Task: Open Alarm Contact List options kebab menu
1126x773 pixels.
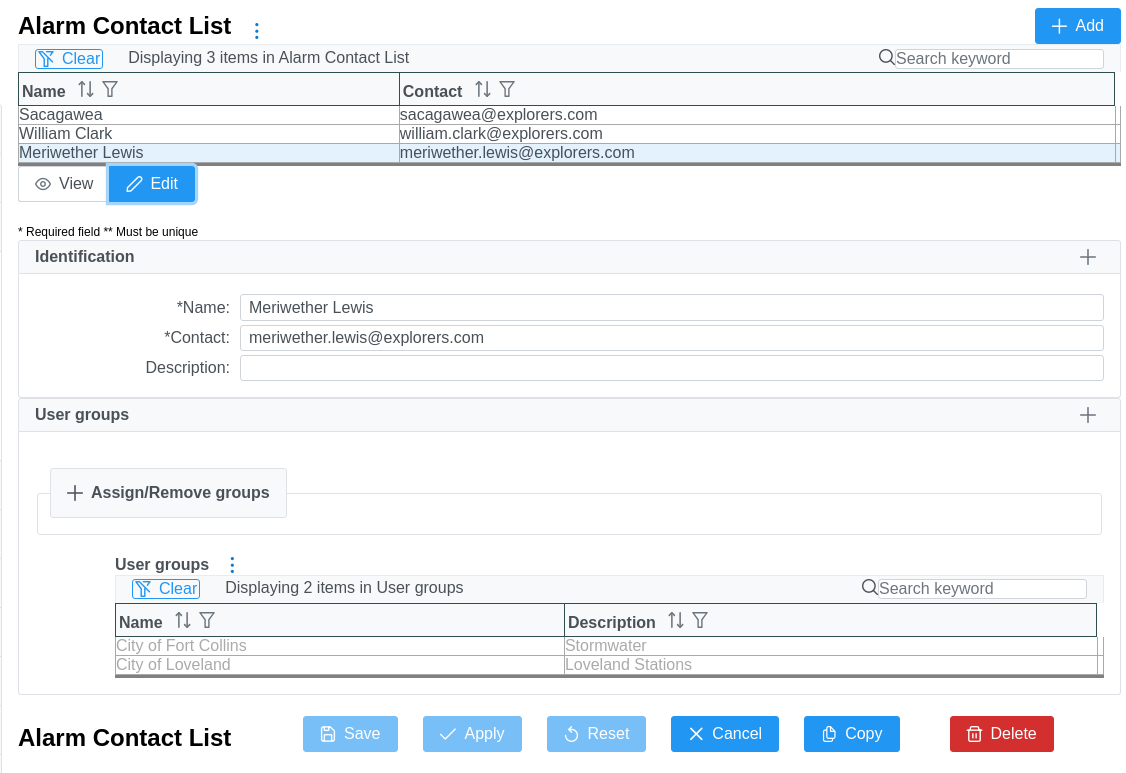Action: pyautogui.click(x=256, y=31)
